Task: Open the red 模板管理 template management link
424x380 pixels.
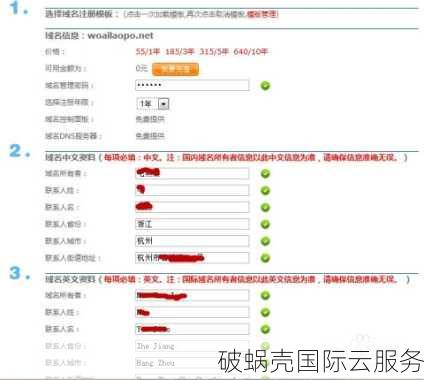Action: click(x=262, y=14)
